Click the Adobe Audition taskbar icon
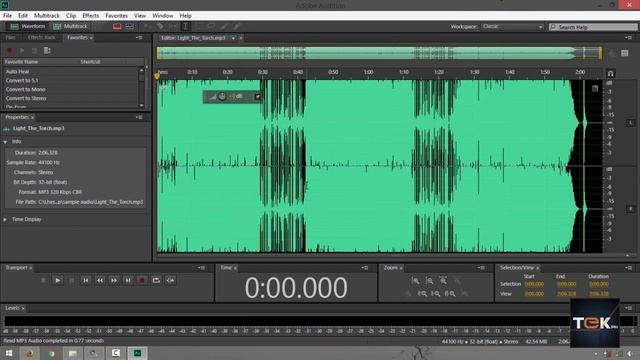Image resolution: width=640 pixels, height=360 pixels. (x=138, y=353)
